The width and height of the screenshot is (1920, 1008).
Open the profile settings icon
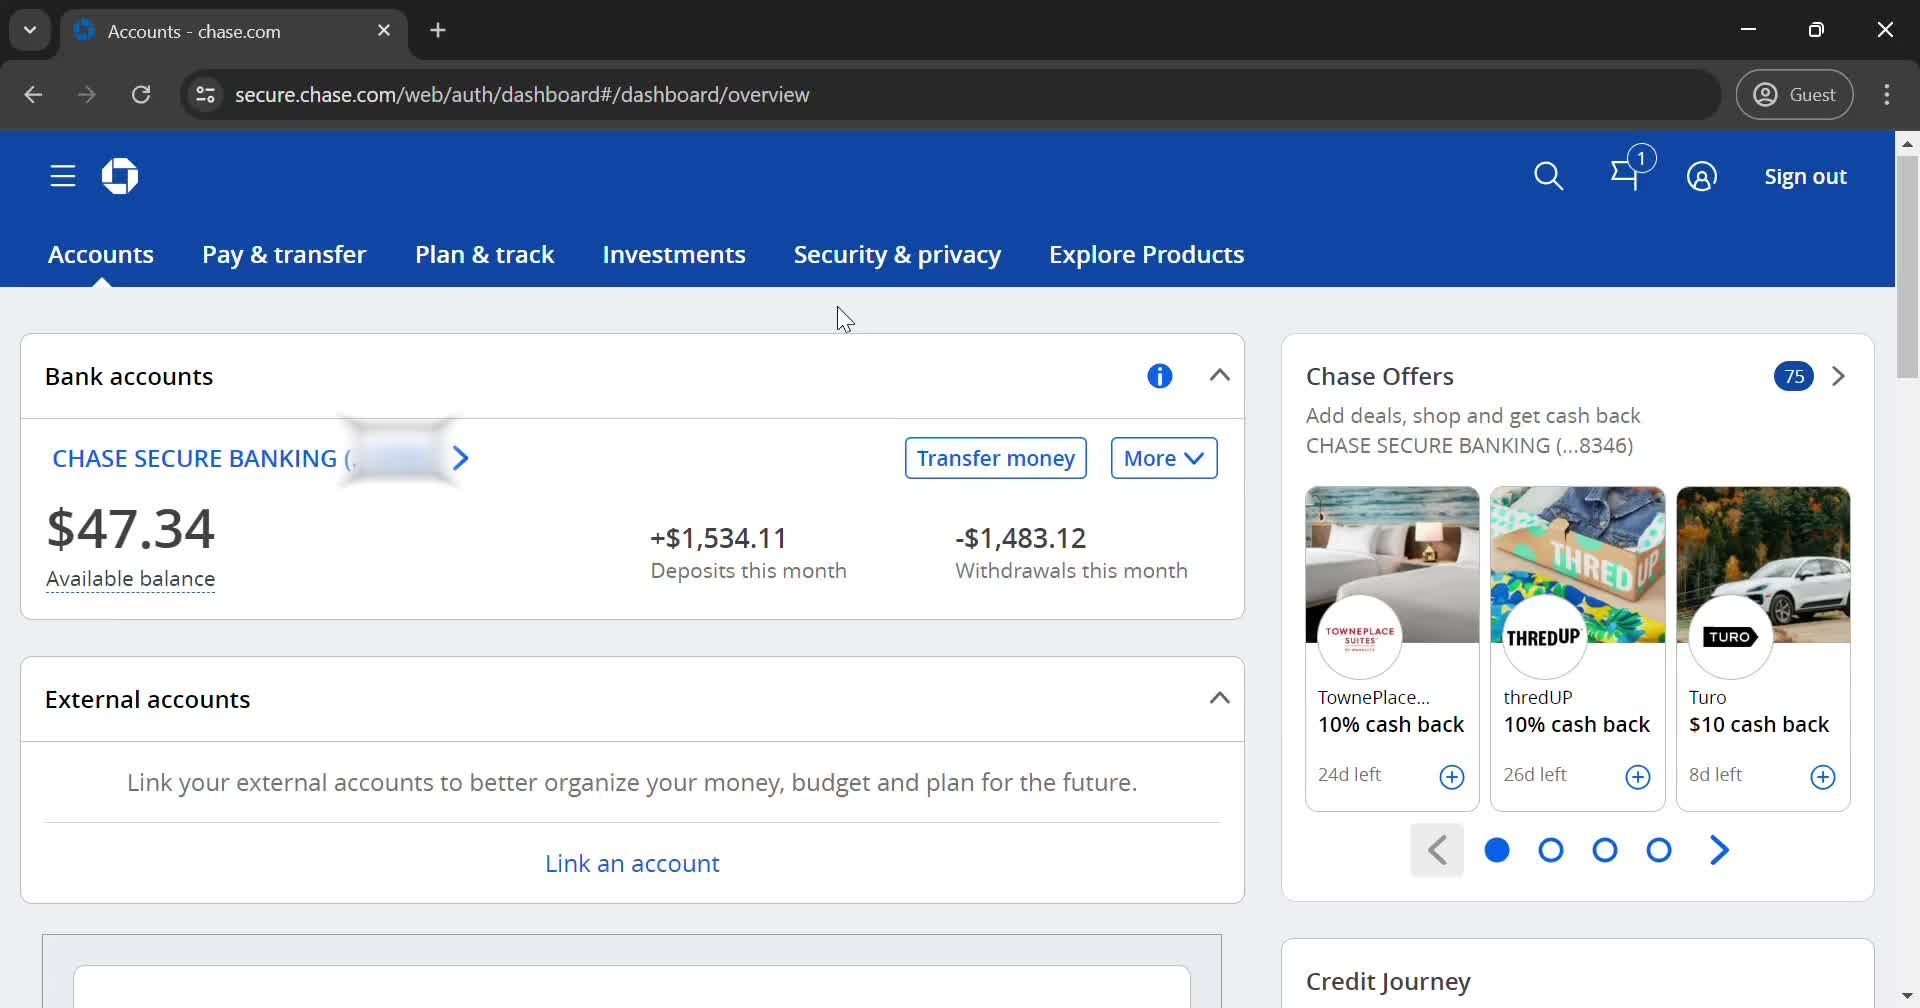point(1701,177)
